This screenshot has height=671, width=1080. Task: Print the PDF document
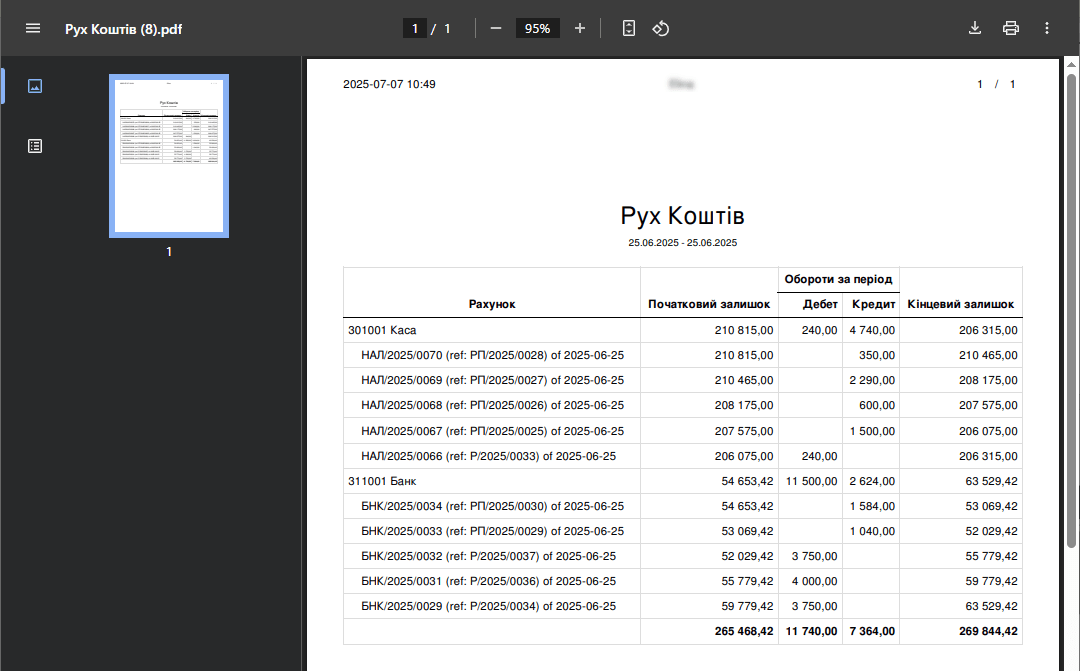tap(1010, 28)
